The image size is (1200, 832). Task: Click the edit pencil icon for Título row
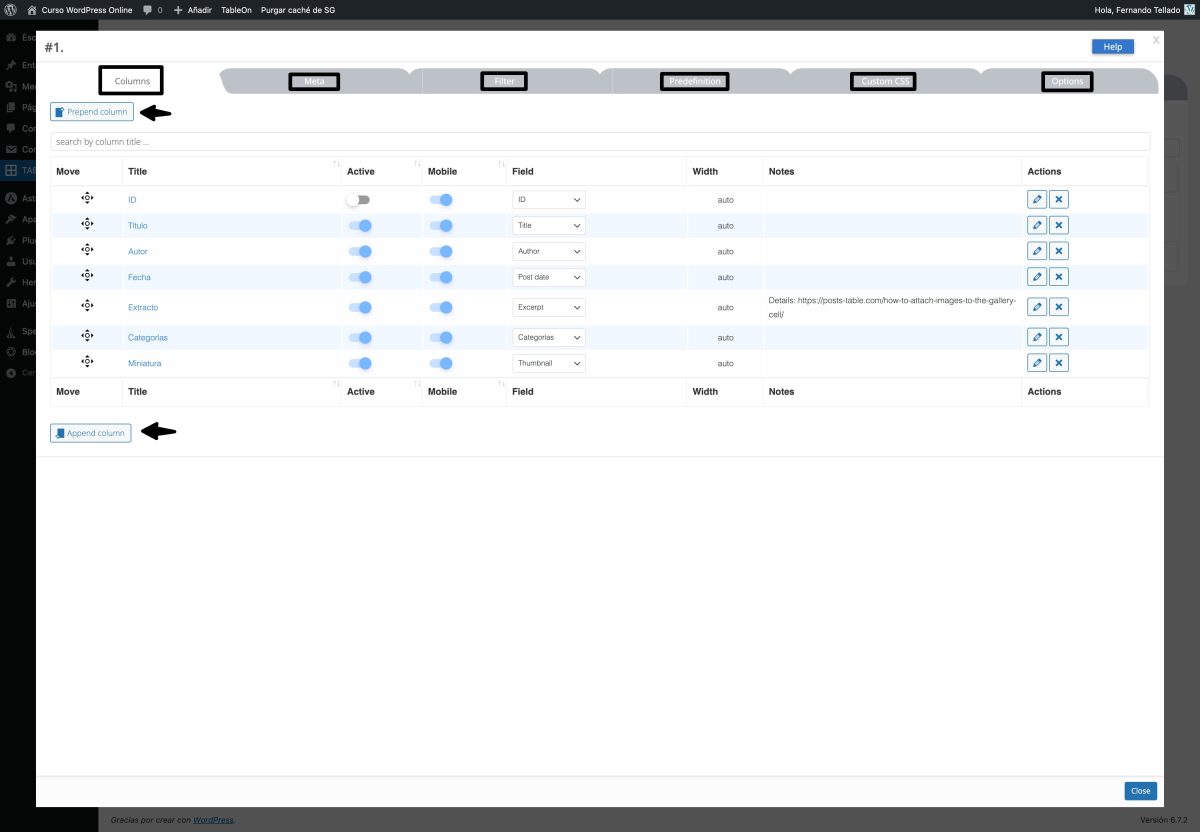(1037, 225)
